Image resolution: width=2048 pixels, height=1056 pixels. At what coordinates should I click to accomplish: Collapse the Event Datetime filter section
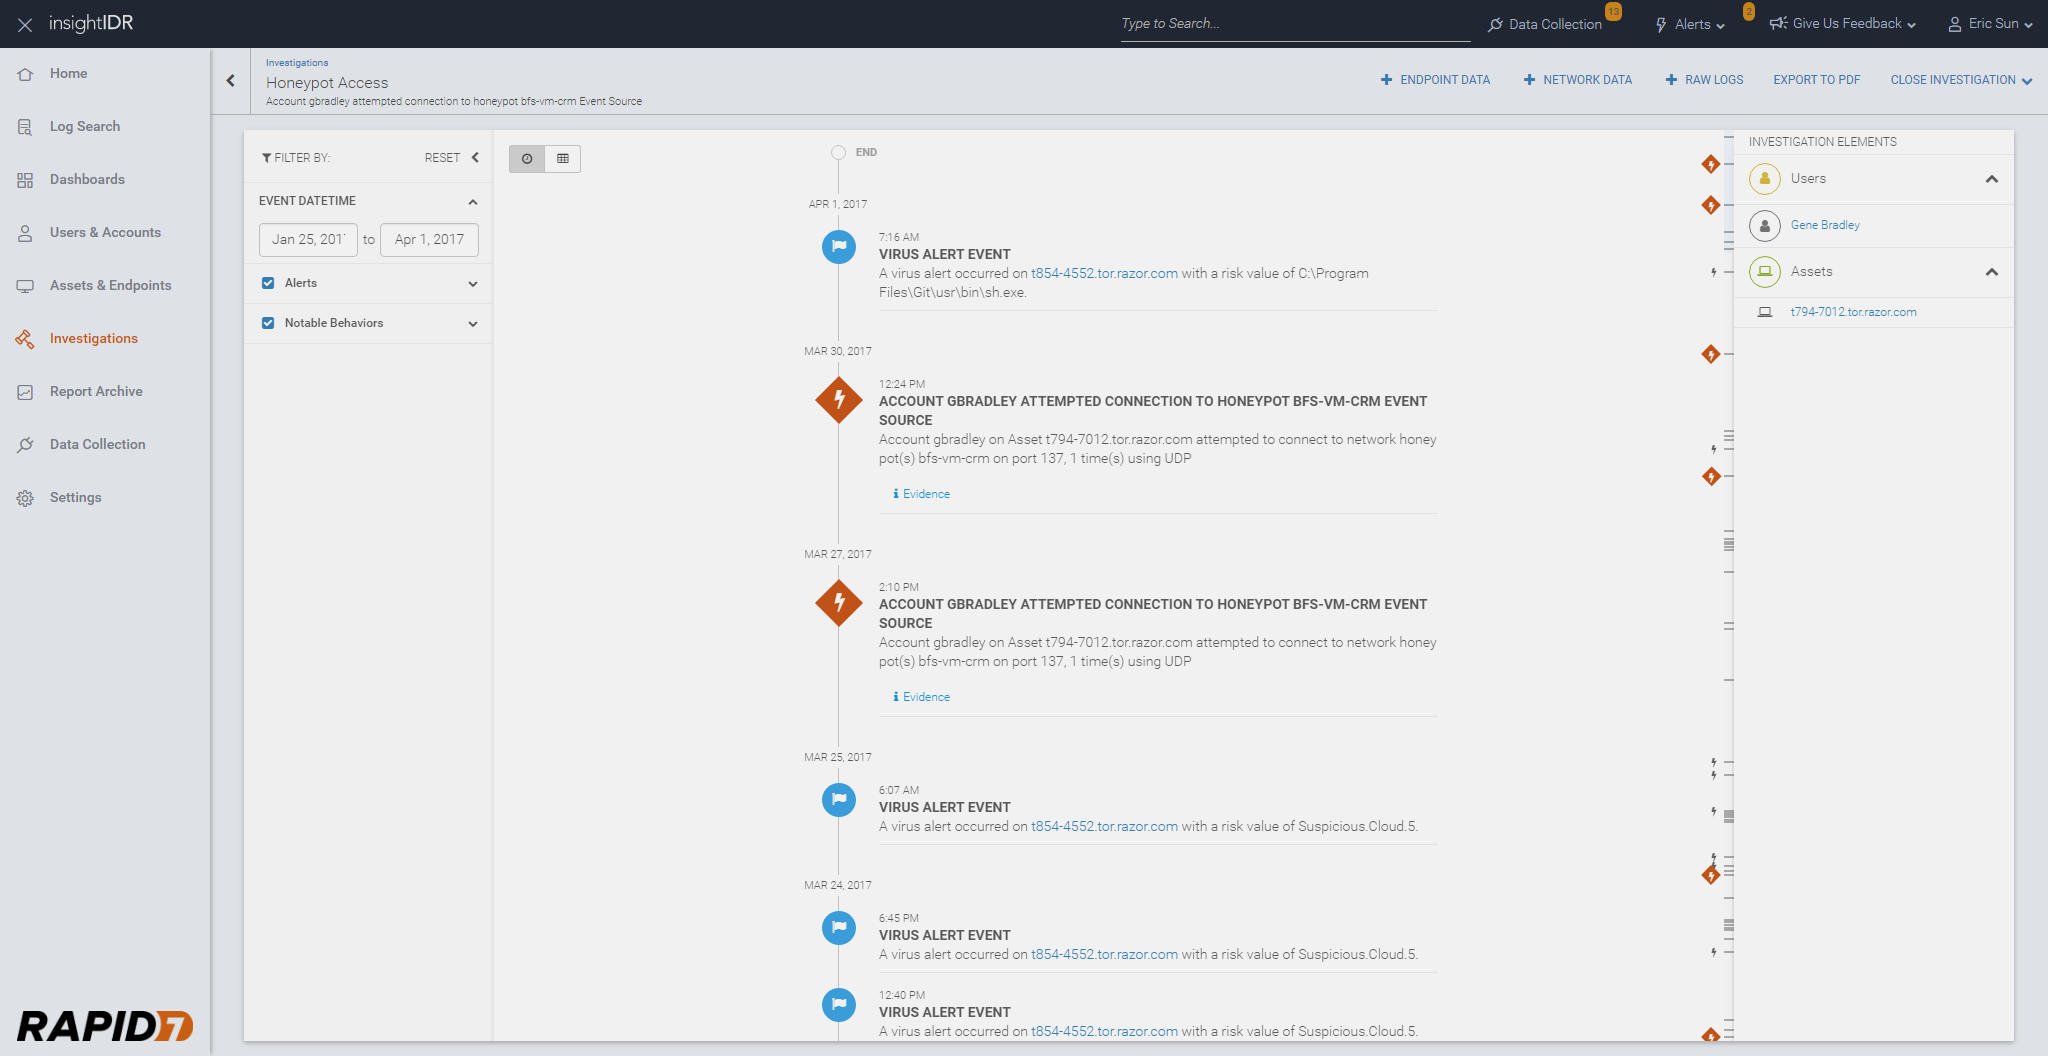473,202
